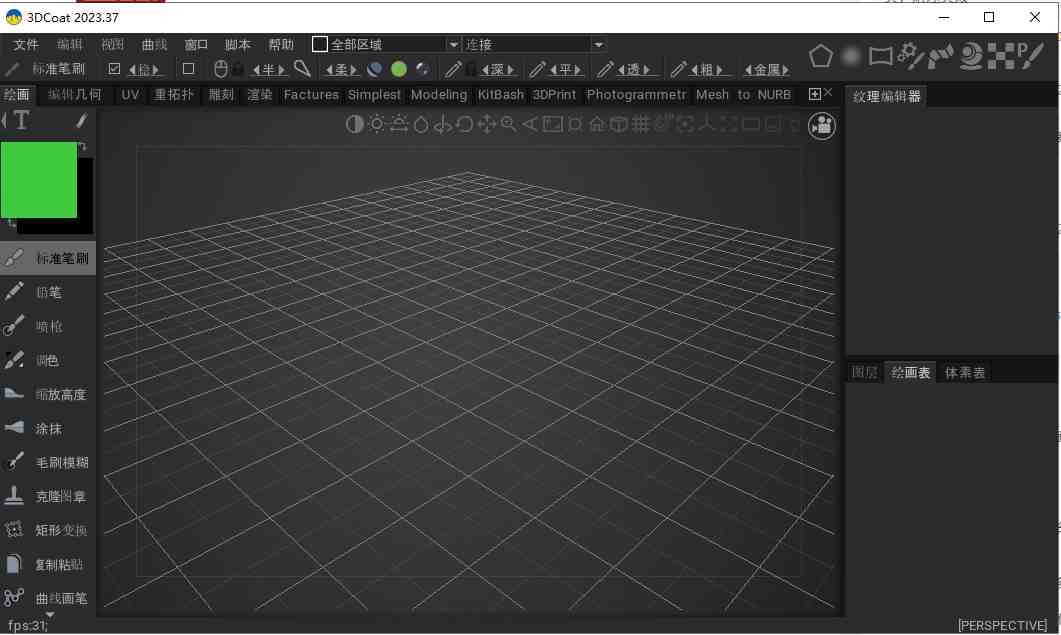Select the Airbrush (喷枪) tool
Screen dimensions: 1061x635
click(x=46, y=326)
